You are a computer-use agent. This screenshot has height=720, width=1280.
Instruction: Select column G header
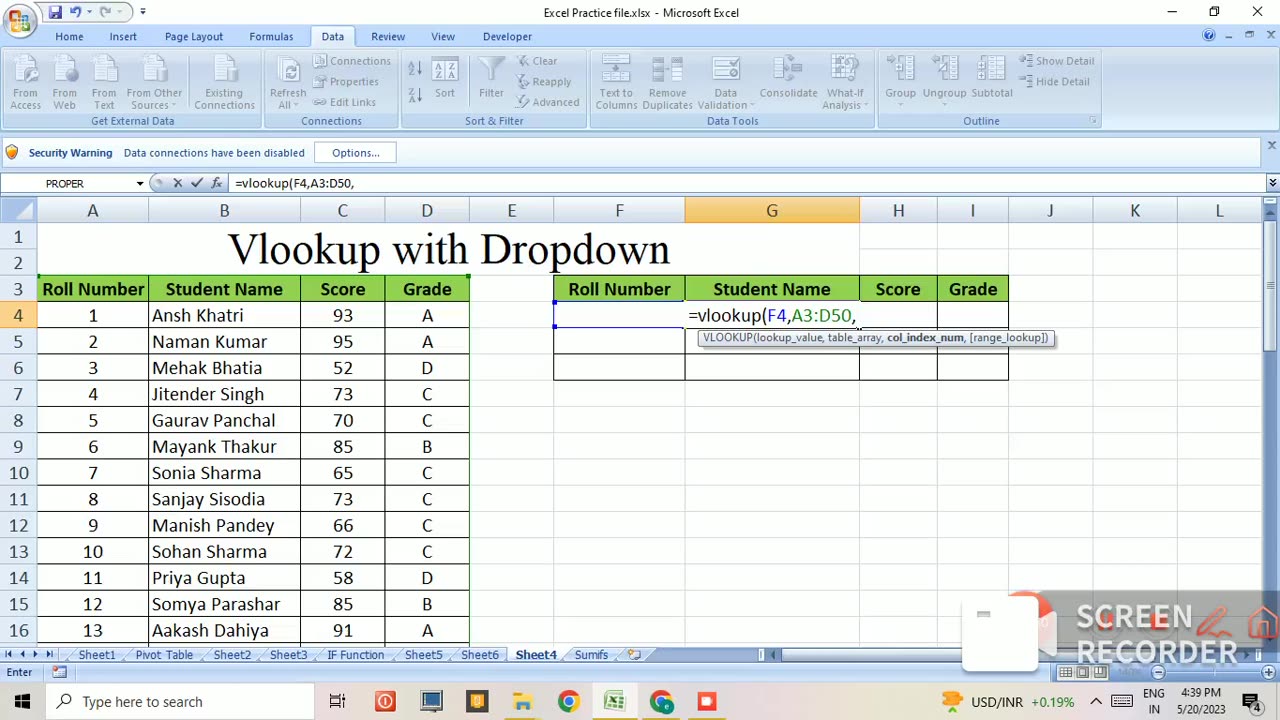click(x=772, y=211)
